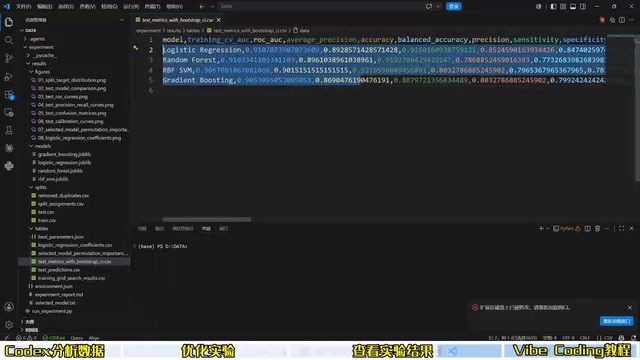Open Explorer More Actions ellipsis
This screenshot has width=640, height=360.
point(122,20)
